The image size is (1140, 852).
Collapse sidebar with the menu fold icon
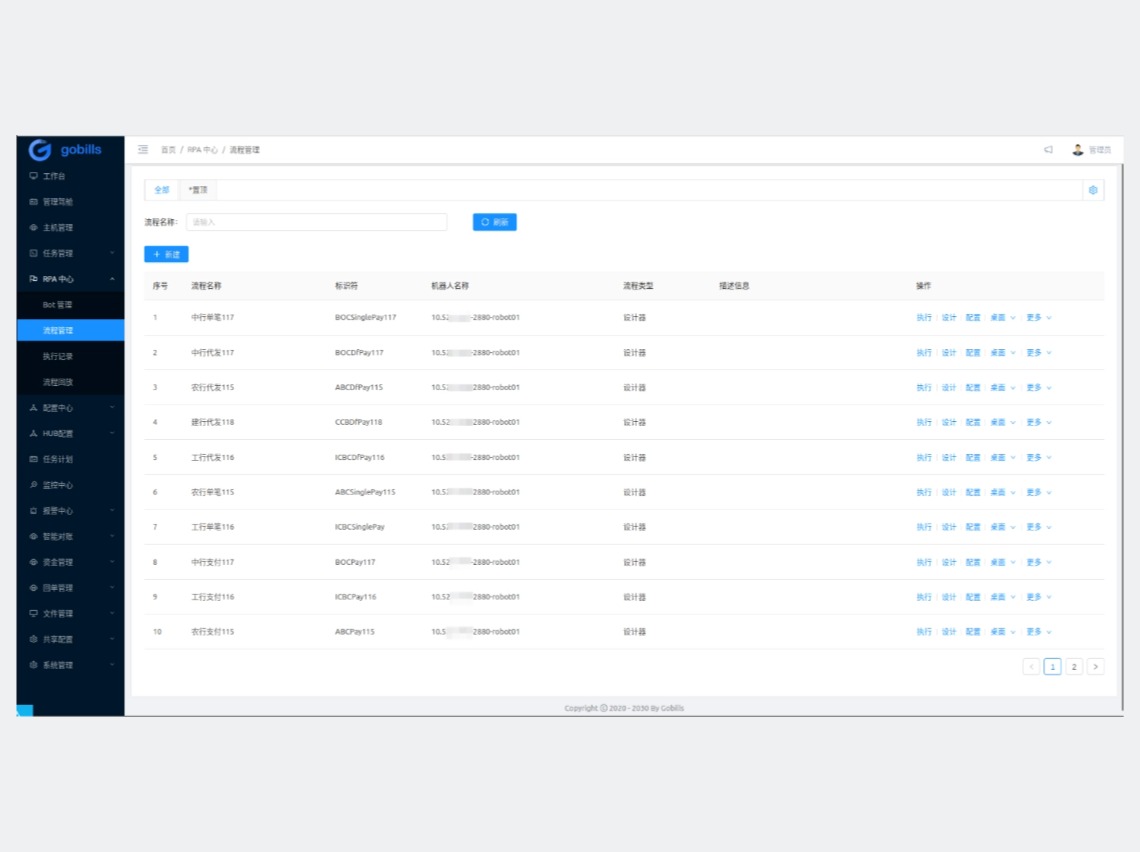click(143, 150)
